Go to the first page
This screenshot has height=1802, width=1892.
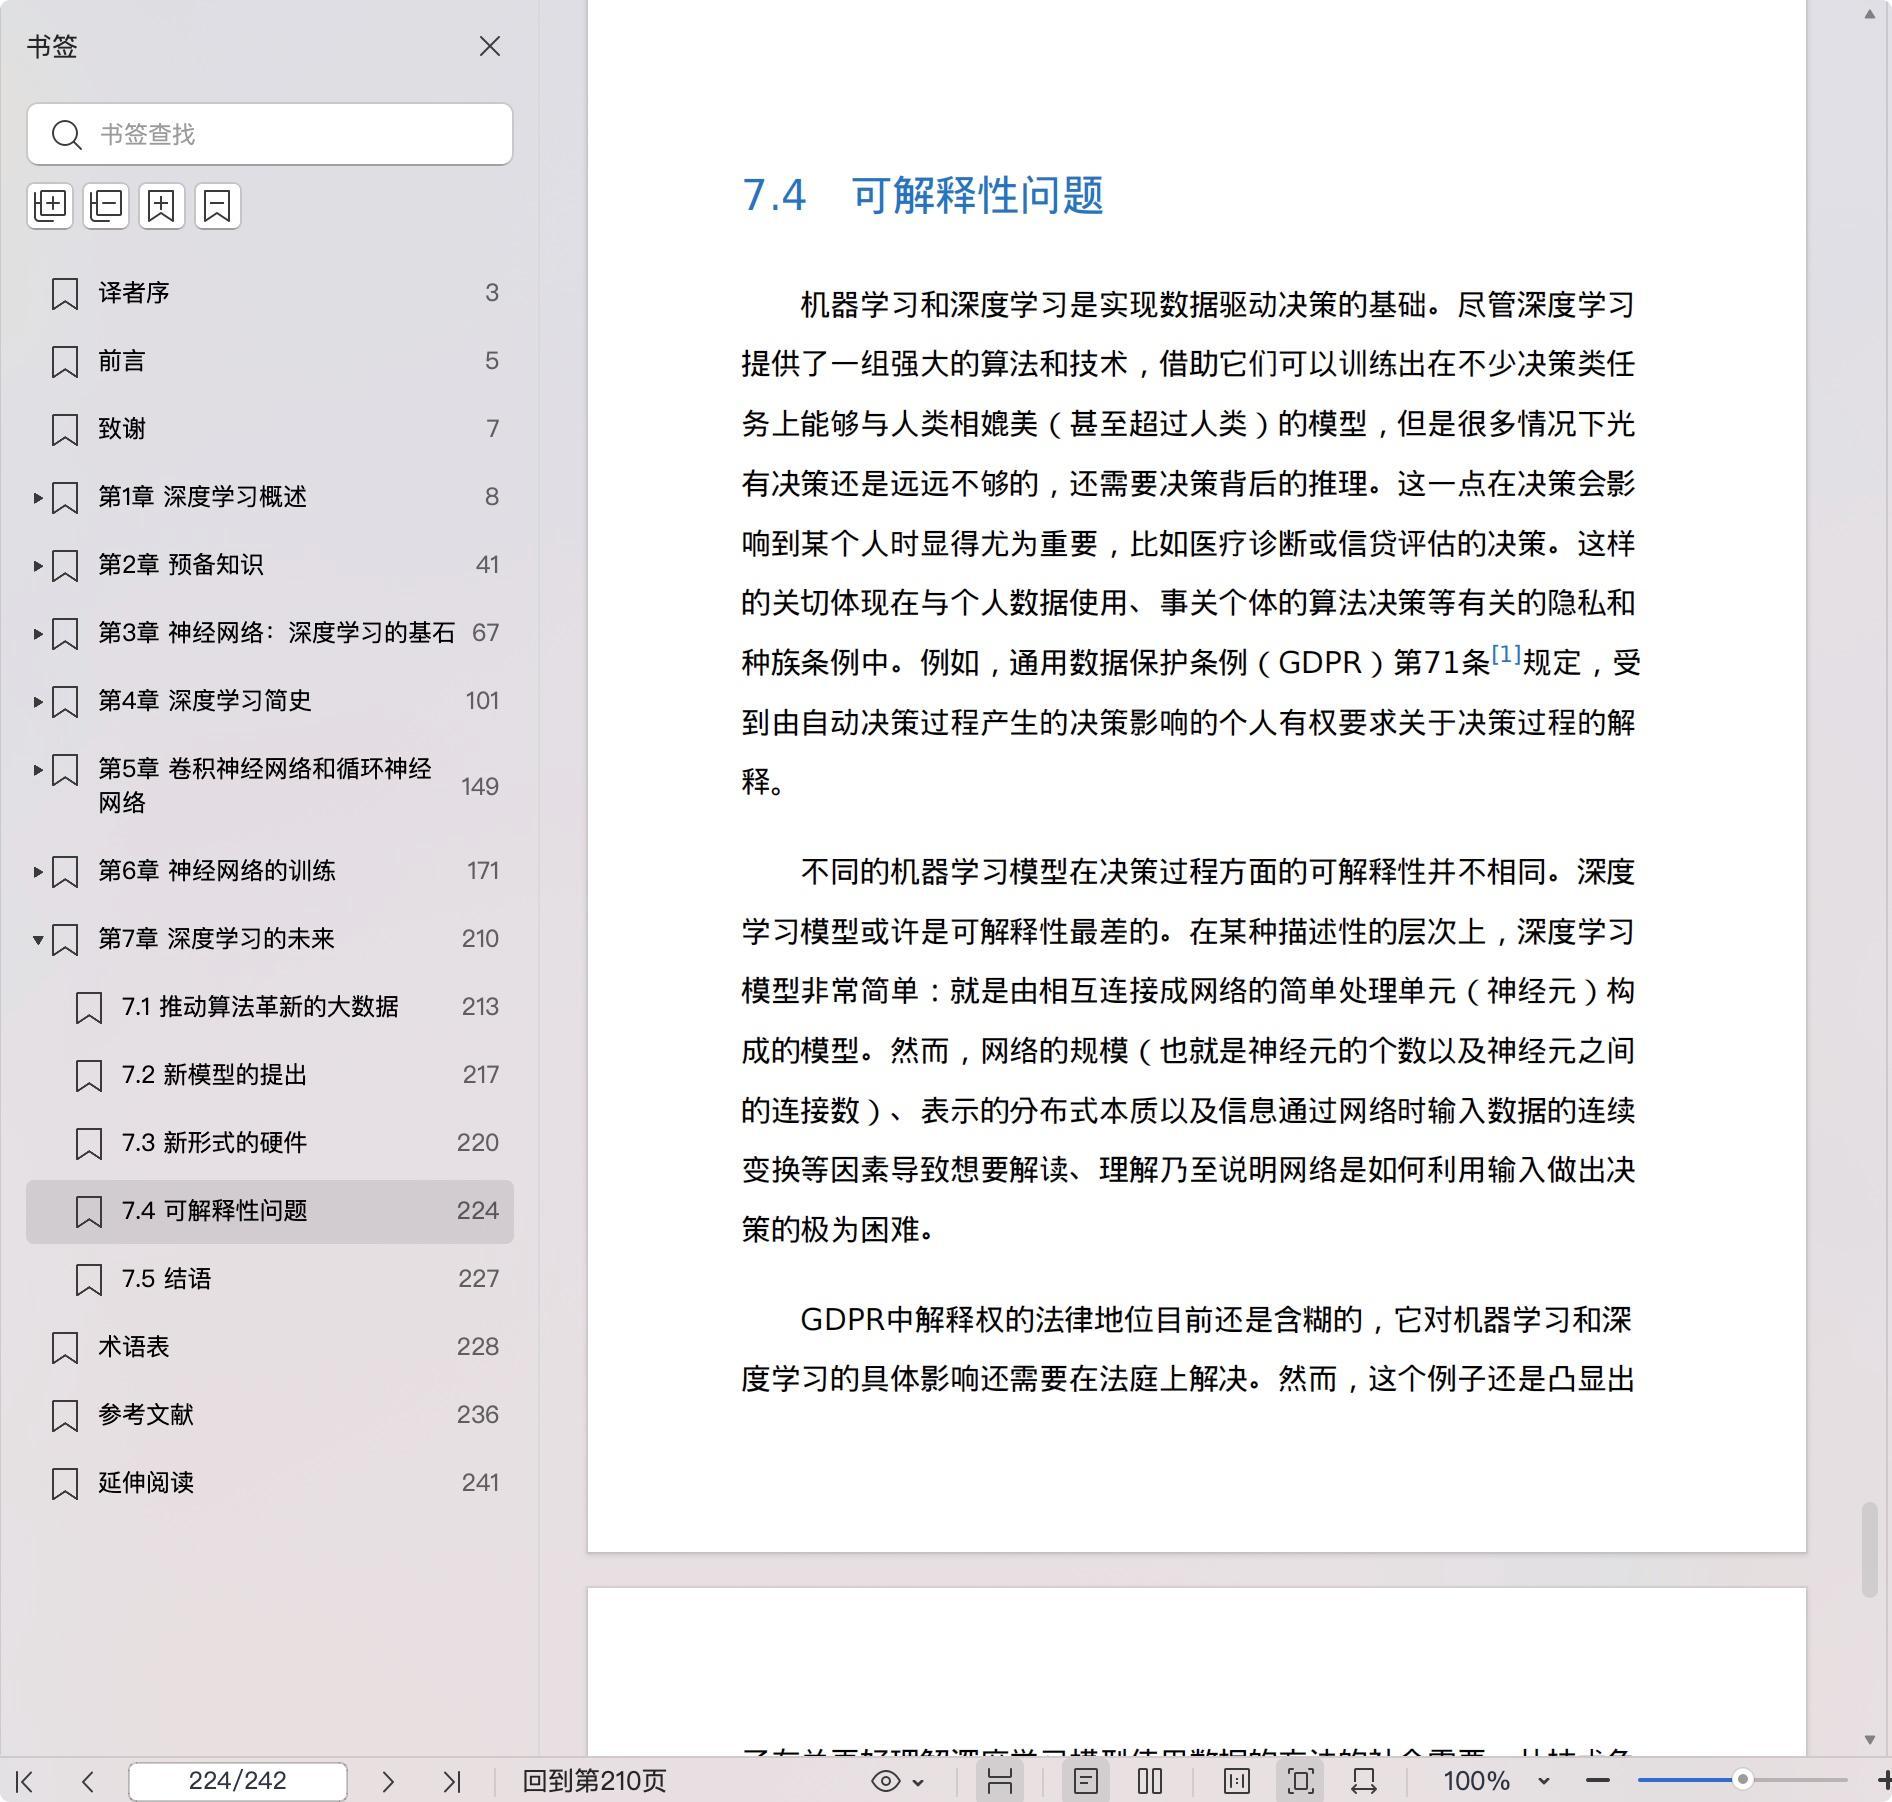[x=26, y=1781]
